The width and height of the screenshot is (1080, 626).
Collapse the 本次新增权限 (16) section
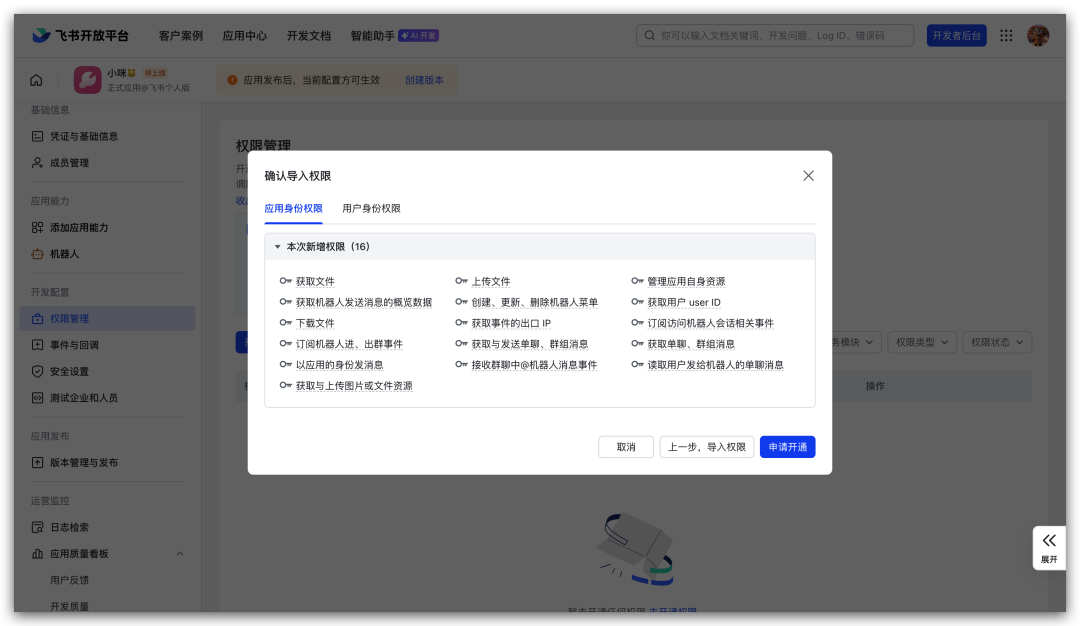[278, 246]
